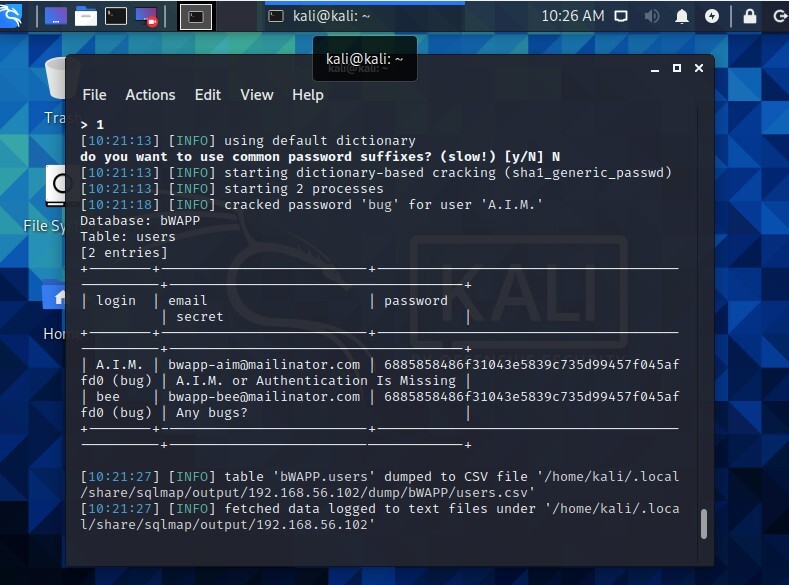Open the terminal Help menu
The height and width of the screenshot is (585, 789).
308,95
